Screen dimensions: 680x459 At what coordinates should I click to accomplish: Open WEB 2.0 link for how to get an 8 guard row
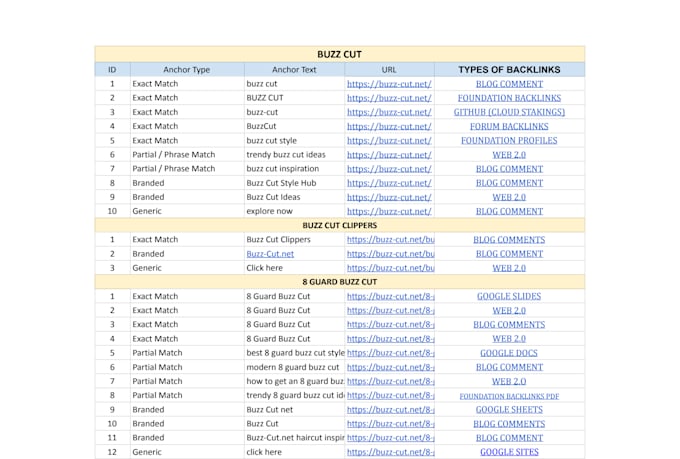coord(509,381)
